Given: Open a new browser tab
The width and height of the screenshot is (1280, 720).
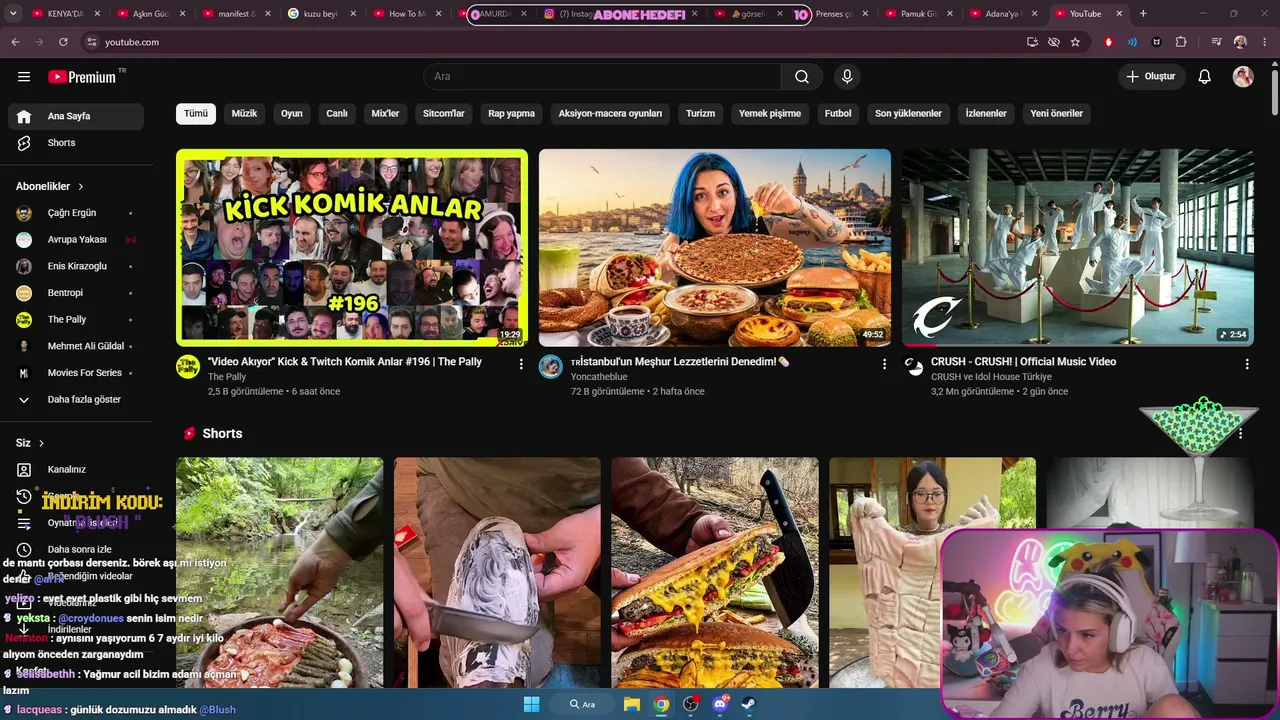Looking at the screenshot, I should [x=1143, y=14].
